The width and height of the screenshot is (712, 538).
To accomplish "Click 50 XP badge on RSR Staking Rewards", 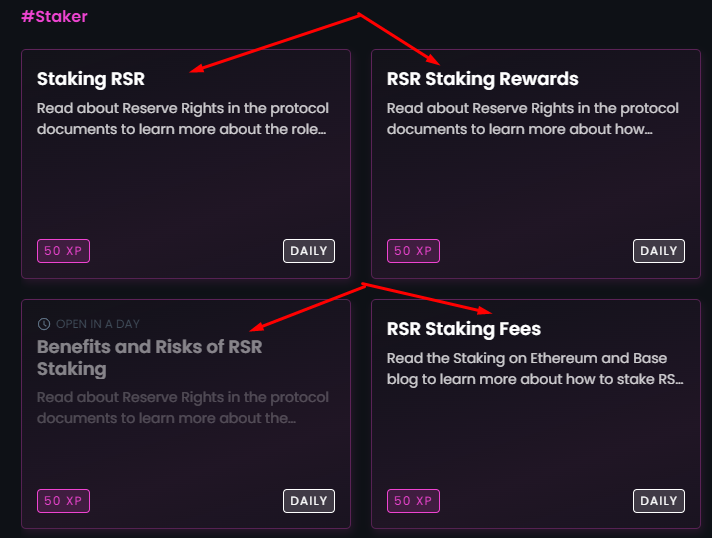I will (x=413, y=251).
